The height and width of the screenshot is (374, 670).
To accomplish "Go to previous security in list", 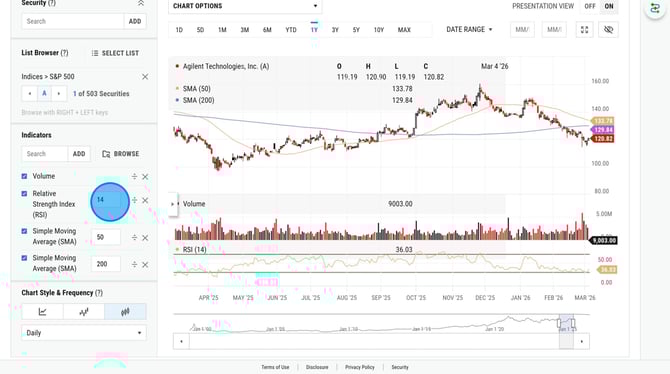I will [x=29, y=94].
